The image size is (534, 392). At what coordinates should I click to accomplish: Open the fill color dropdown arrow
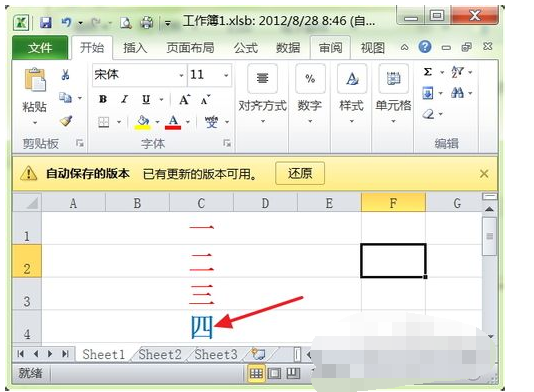pos(157,122)
